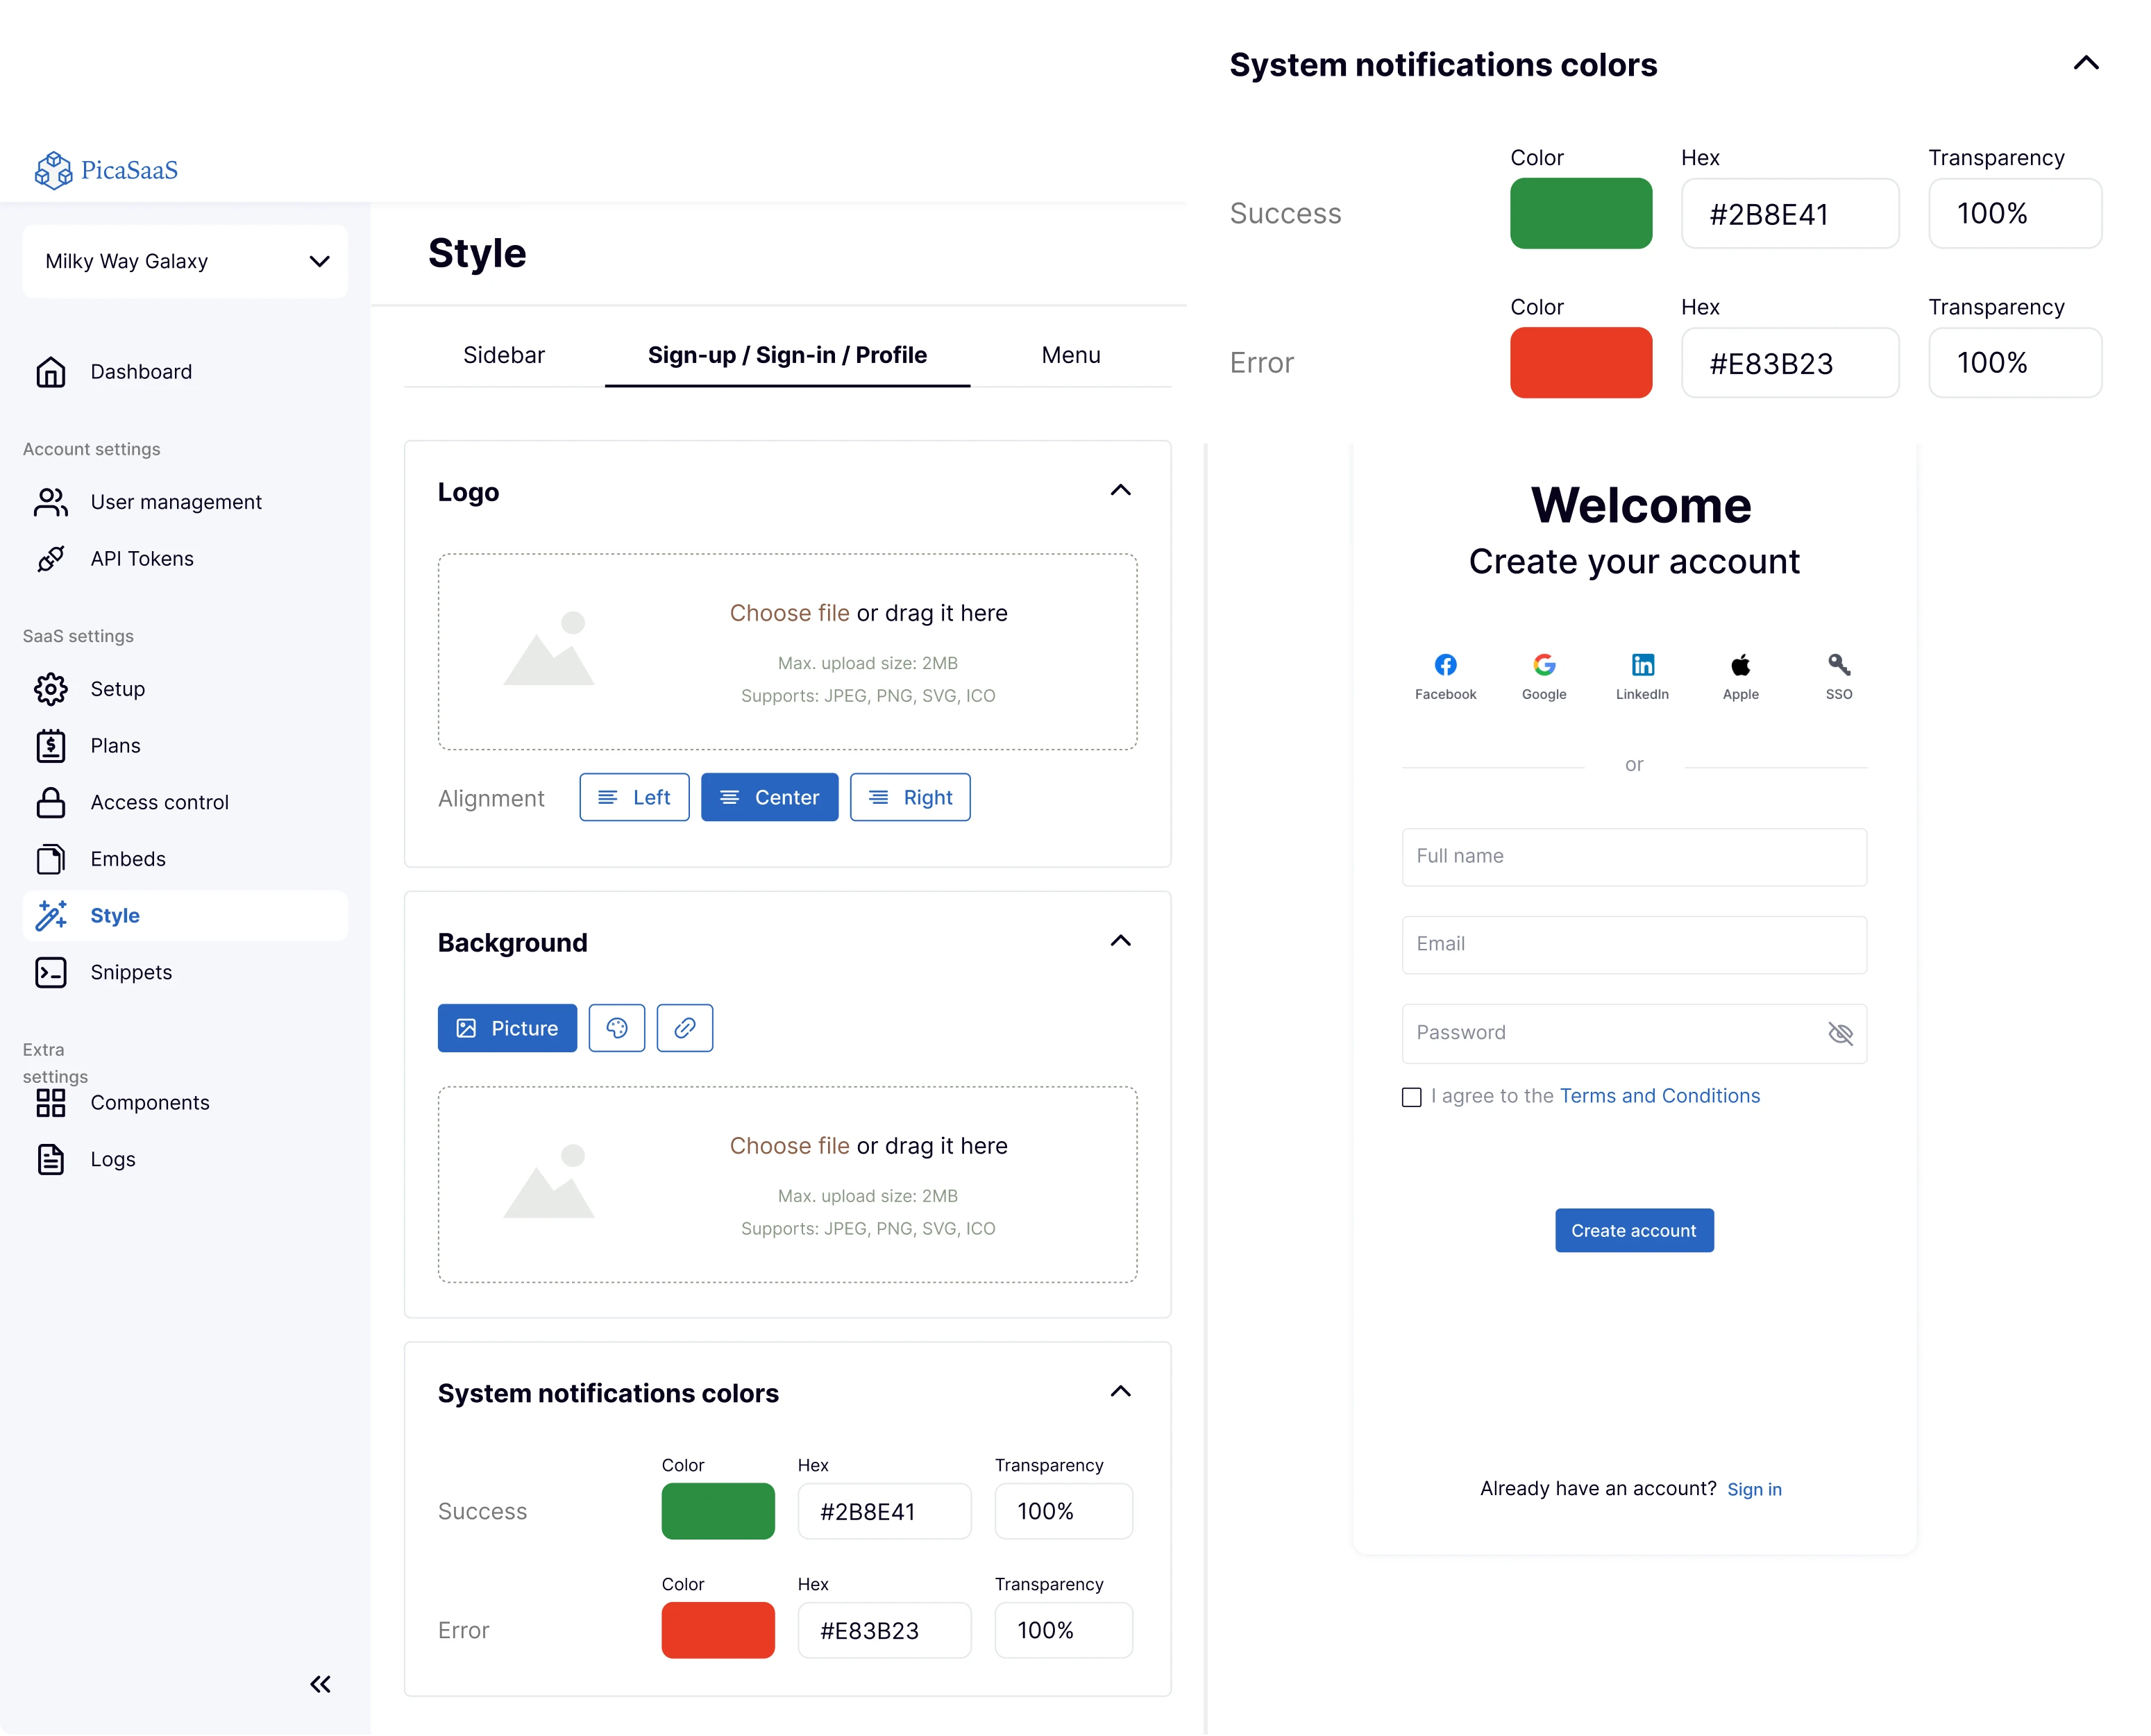
Task: Switch to the Sidebar tab
Action: pyautogui.click(x=504, y=355)
